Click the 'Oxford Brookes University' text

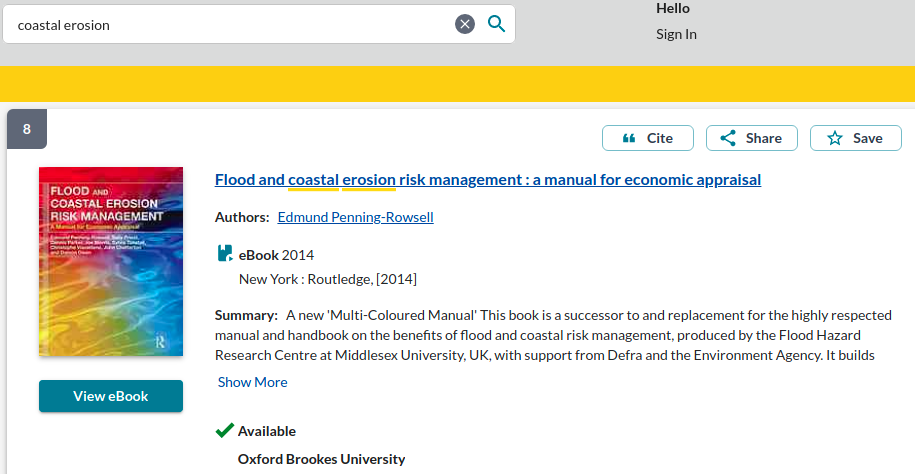pos(322,459)
